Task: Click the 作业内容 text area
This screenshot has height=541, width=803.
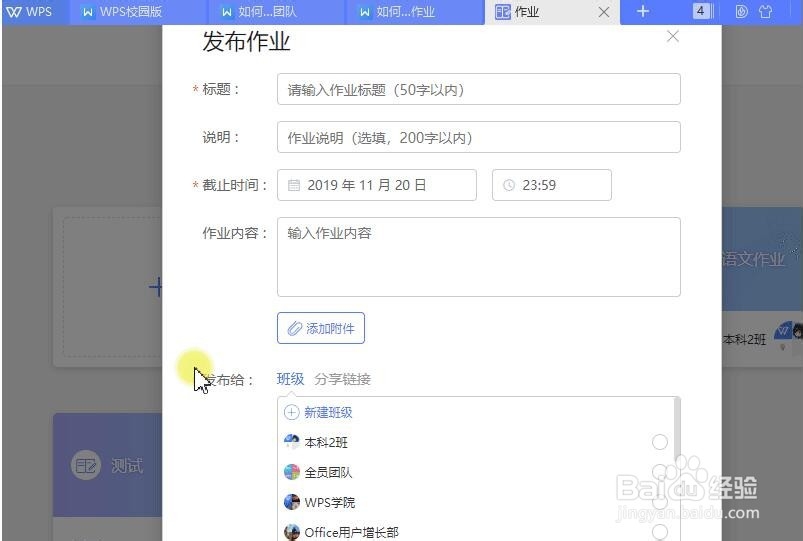Action: (x=479, y=257)
